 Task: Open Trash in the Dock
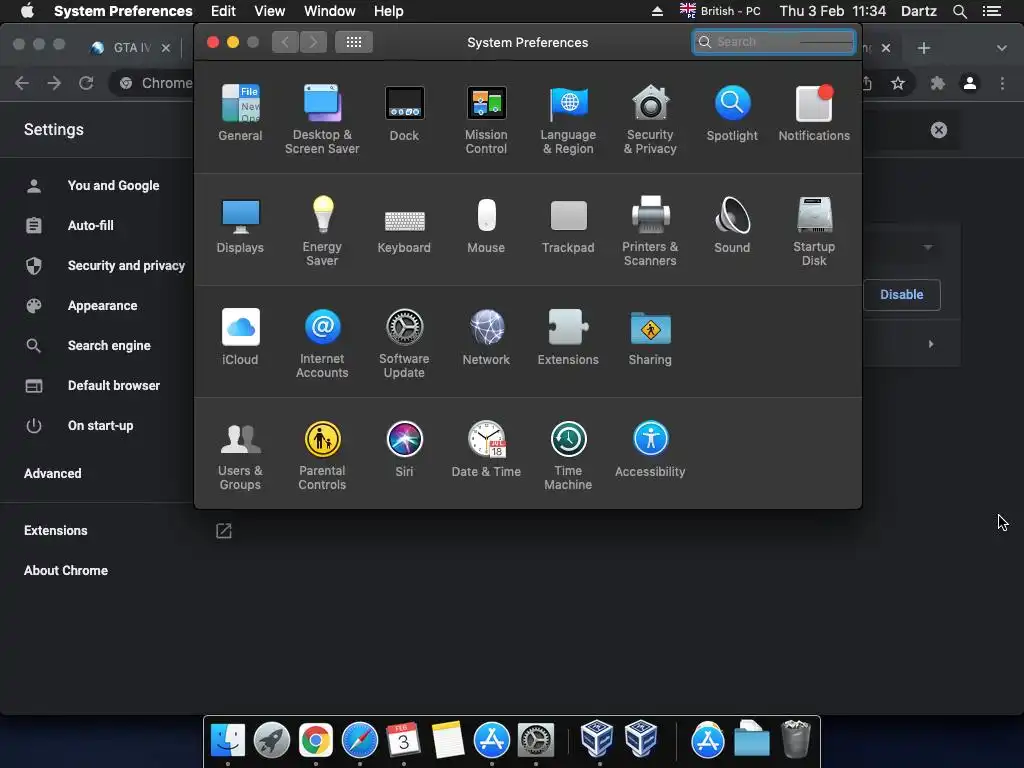click(796, 739)
